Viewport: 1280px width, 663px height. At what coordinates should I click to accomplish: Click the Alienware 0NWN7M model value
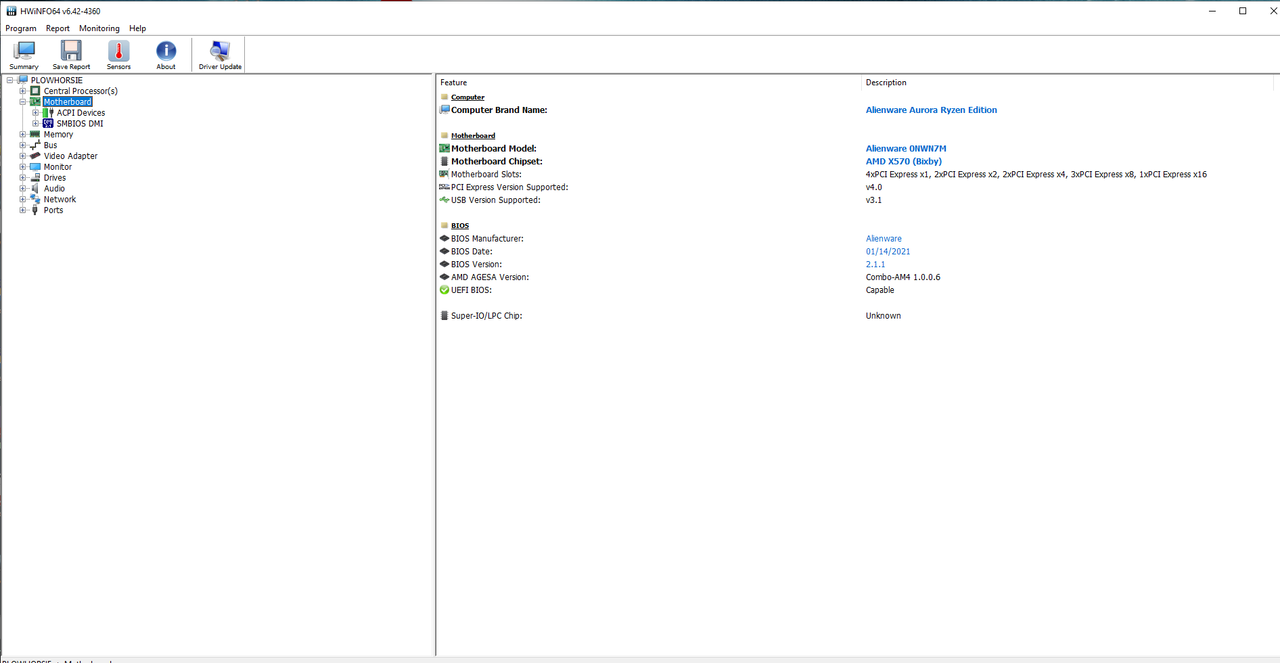coord(906,148)
